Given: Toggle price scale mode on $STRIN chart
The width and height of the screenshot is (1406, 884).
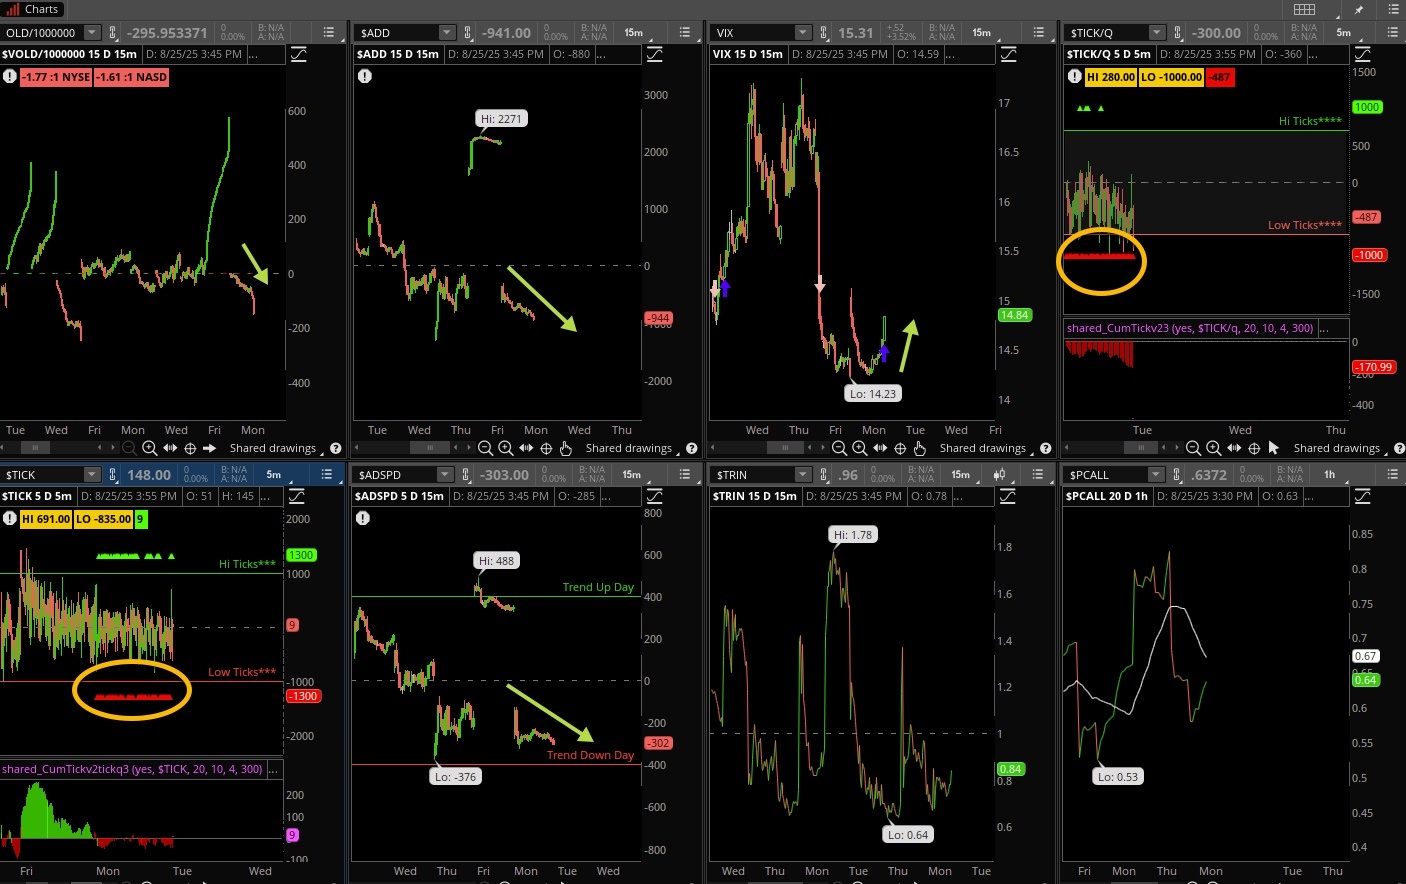Looking at the screenshot, I should (1008, 496).
